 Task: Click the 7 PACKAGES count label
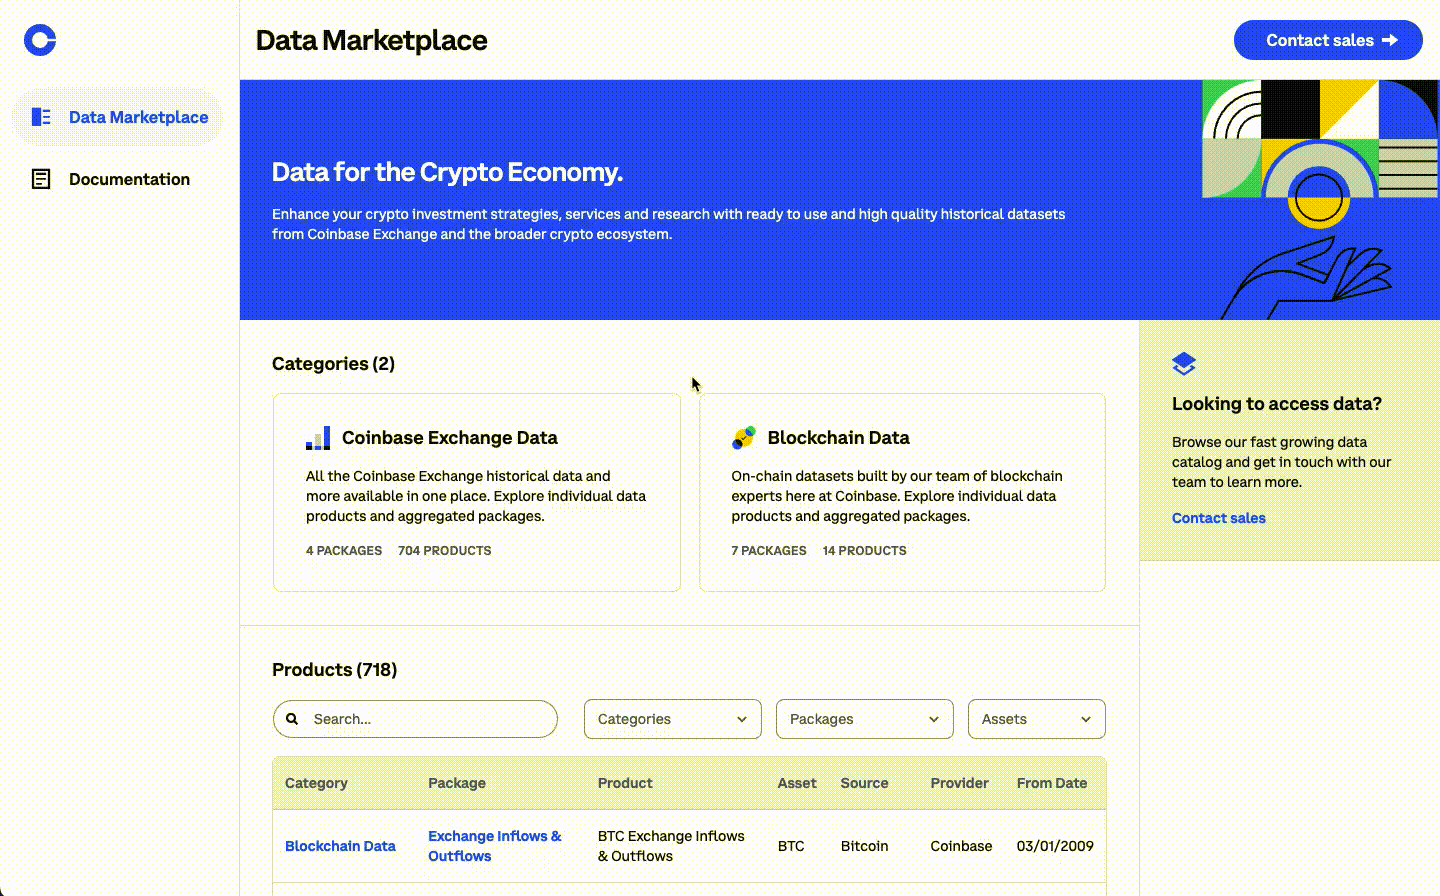pos(769,551)
